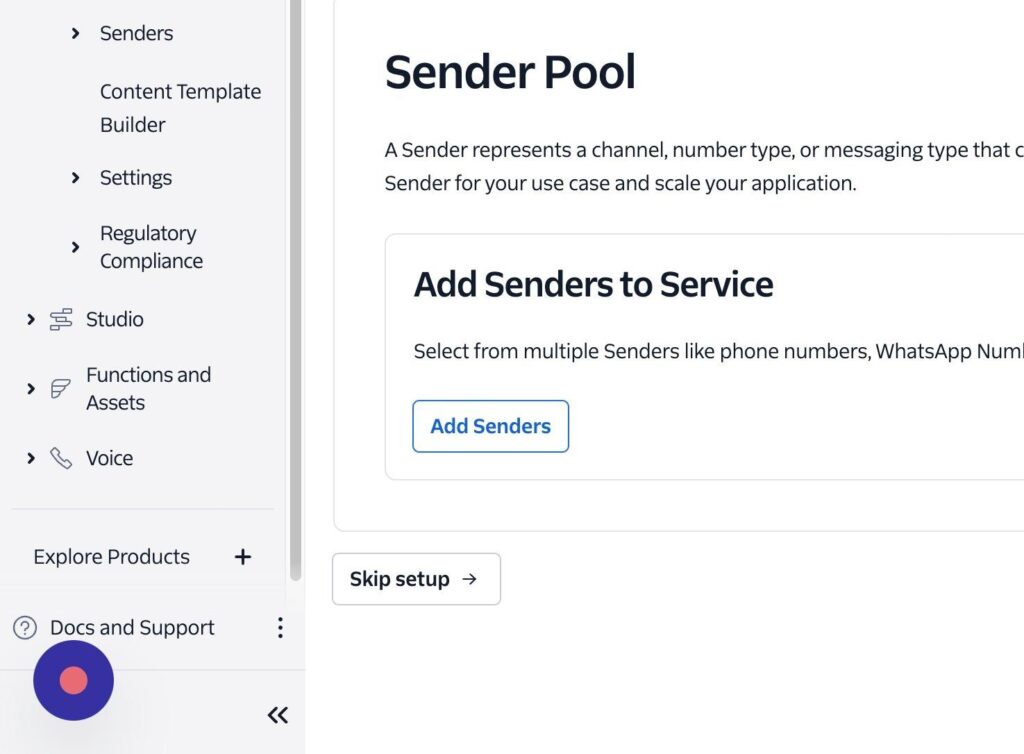Click the Studio flow icon
This screenshot has height=754, width=1024.
[x=61, y=320]
